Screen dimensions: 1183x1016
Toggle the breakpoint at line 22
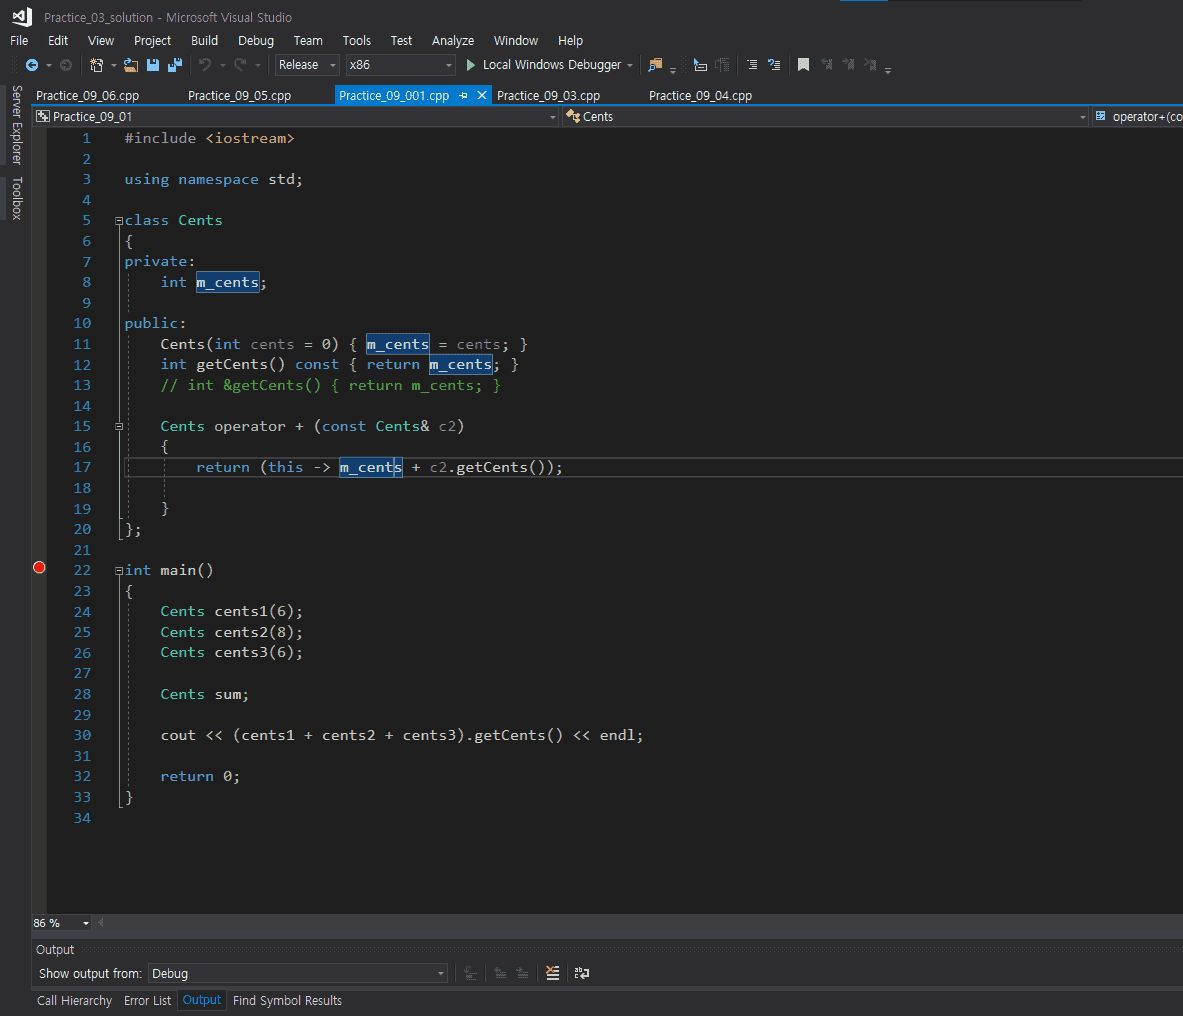39,568
